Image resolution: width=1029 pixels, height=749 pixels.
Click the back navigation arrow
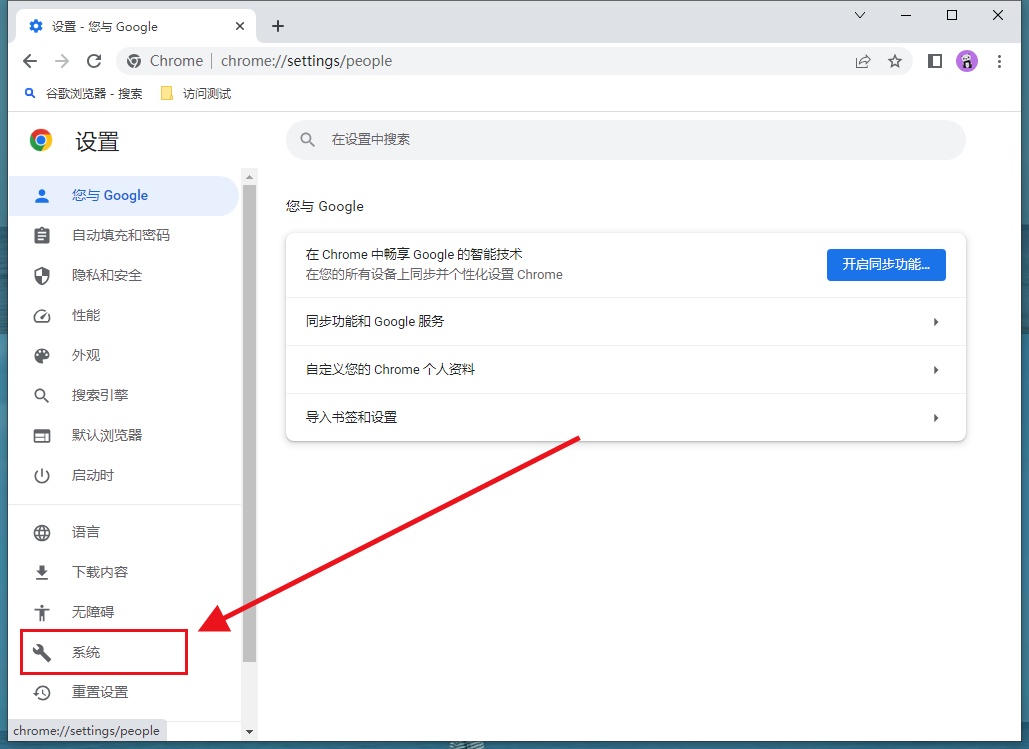coord(30,61)
